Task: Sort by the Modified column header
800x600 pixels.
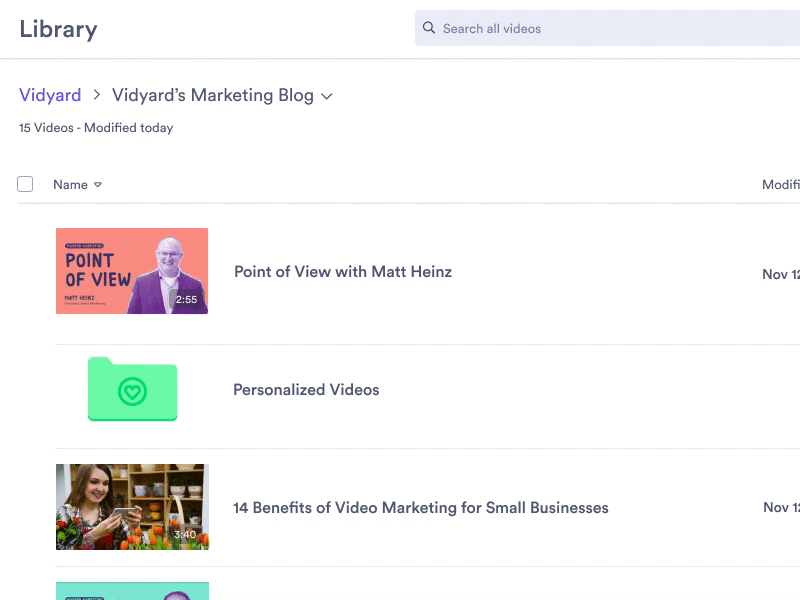Action: (781, 185)
